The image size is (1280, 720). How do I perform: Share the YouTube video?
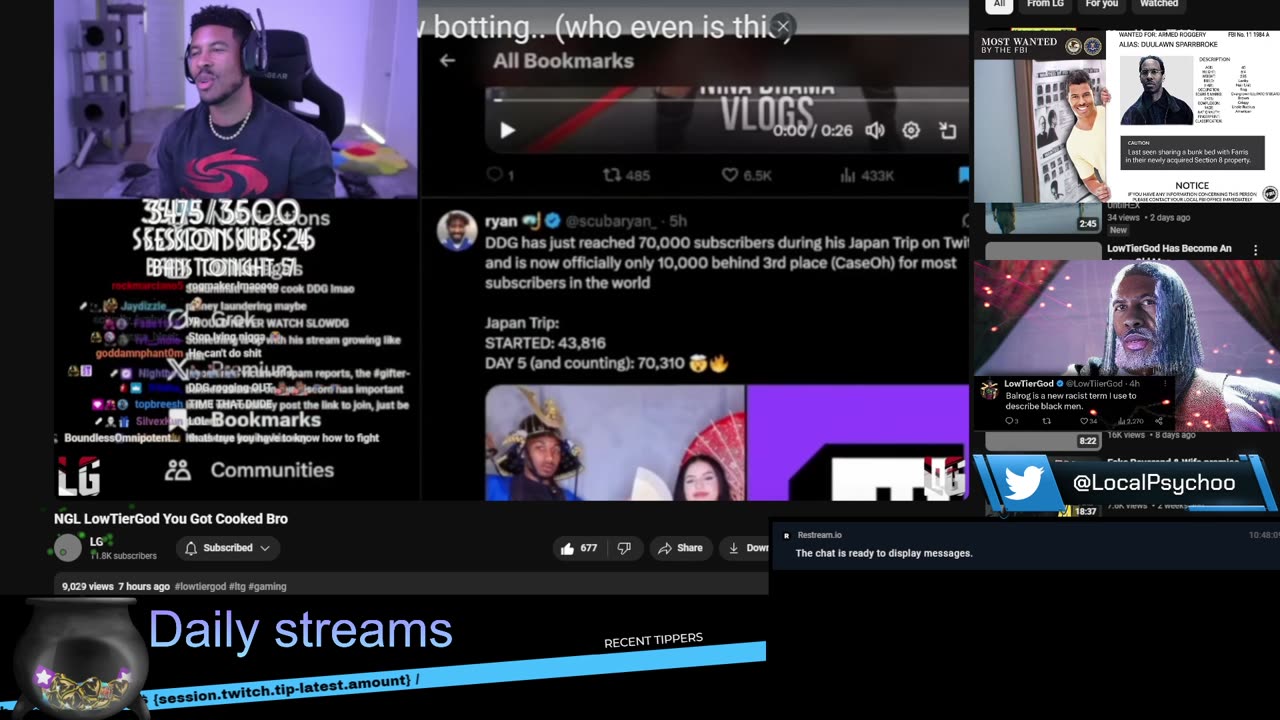click(x=680, y=548)
